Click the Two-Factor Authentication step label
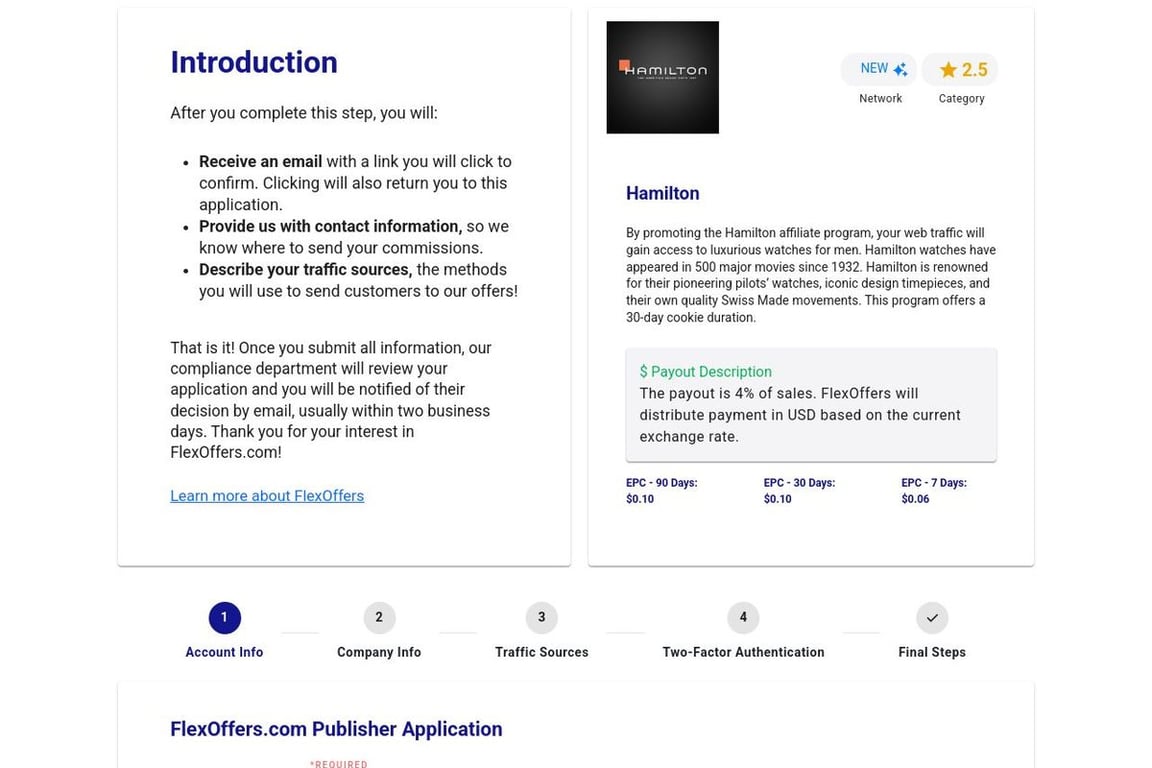The image size is (1152, 768). (x=743, y=652)
